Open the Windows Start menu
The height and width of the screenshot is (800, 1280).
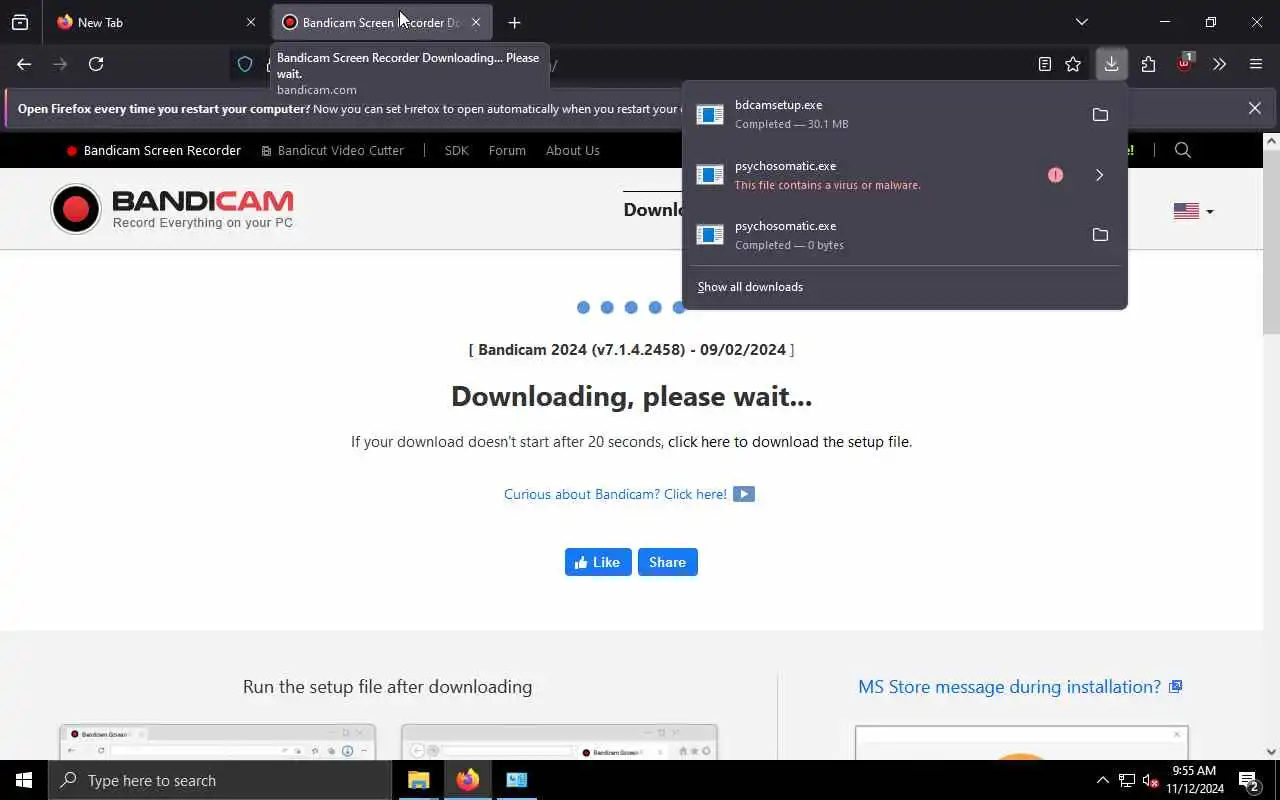click(24, 780)
